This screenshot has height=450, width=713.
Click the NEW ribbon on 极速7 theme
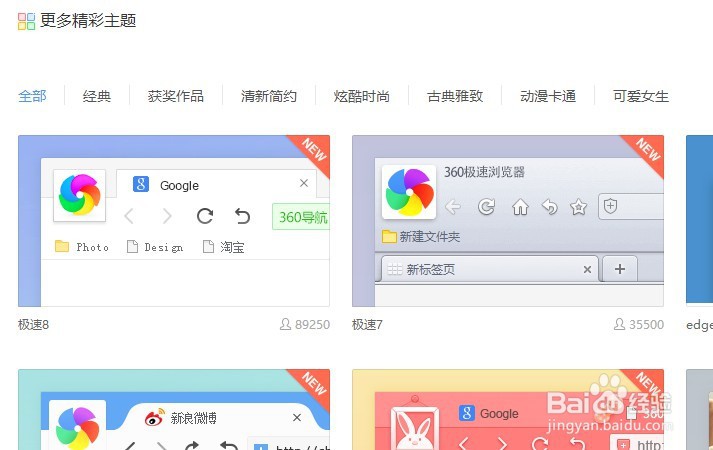[x=648, y=151]
